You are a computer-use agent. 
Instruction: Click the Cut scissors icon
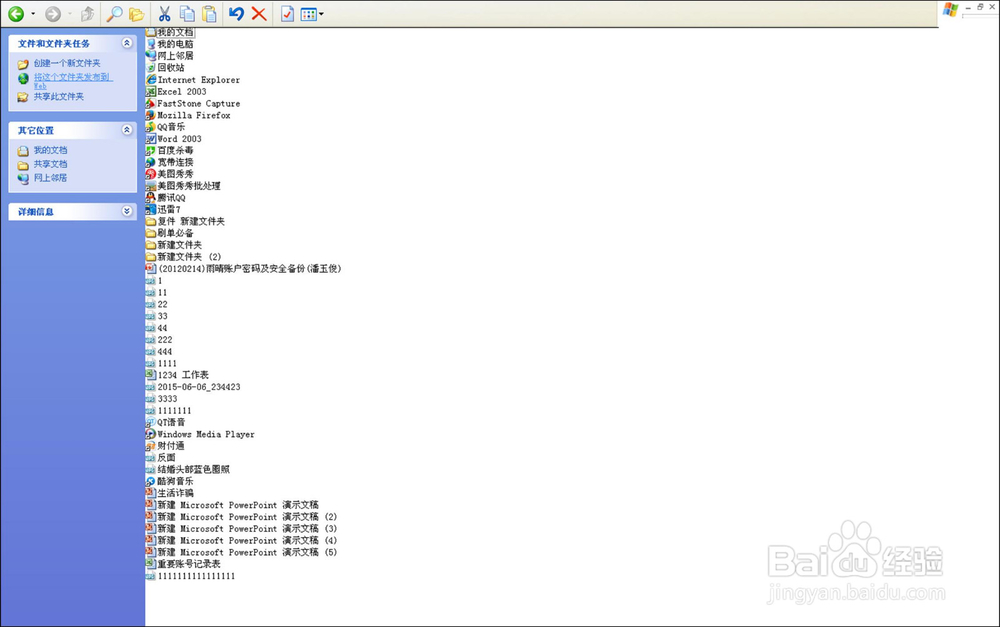(165, 13)
